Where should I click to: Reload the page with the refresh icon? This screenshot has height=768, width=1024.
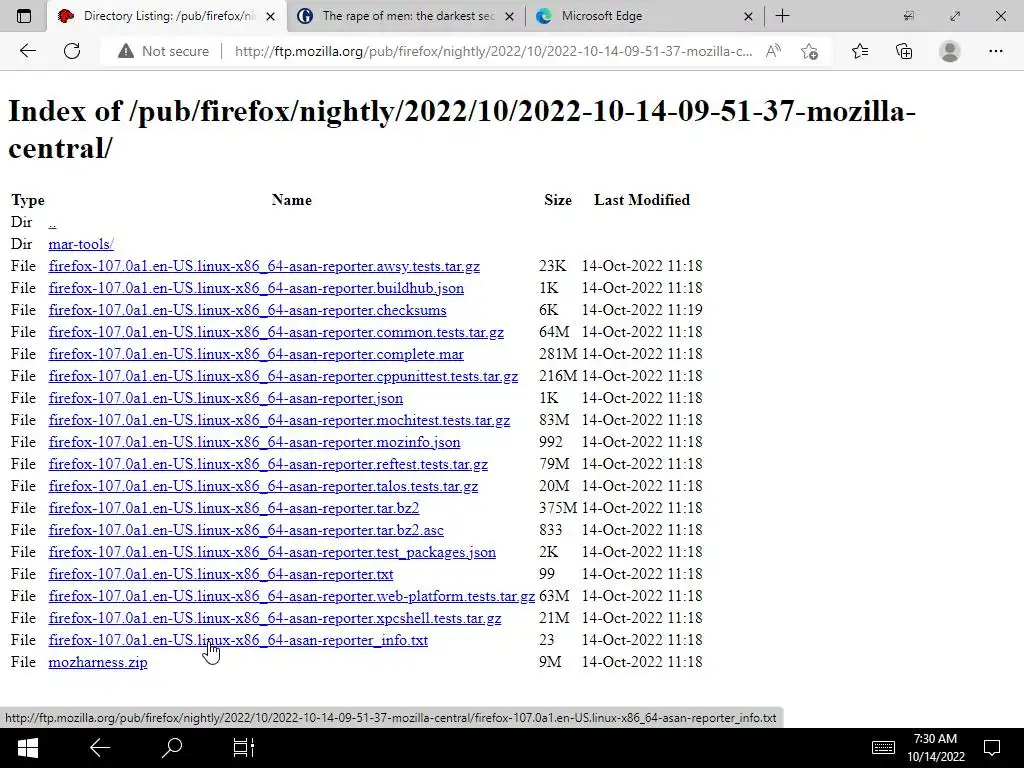pos(72,51)
